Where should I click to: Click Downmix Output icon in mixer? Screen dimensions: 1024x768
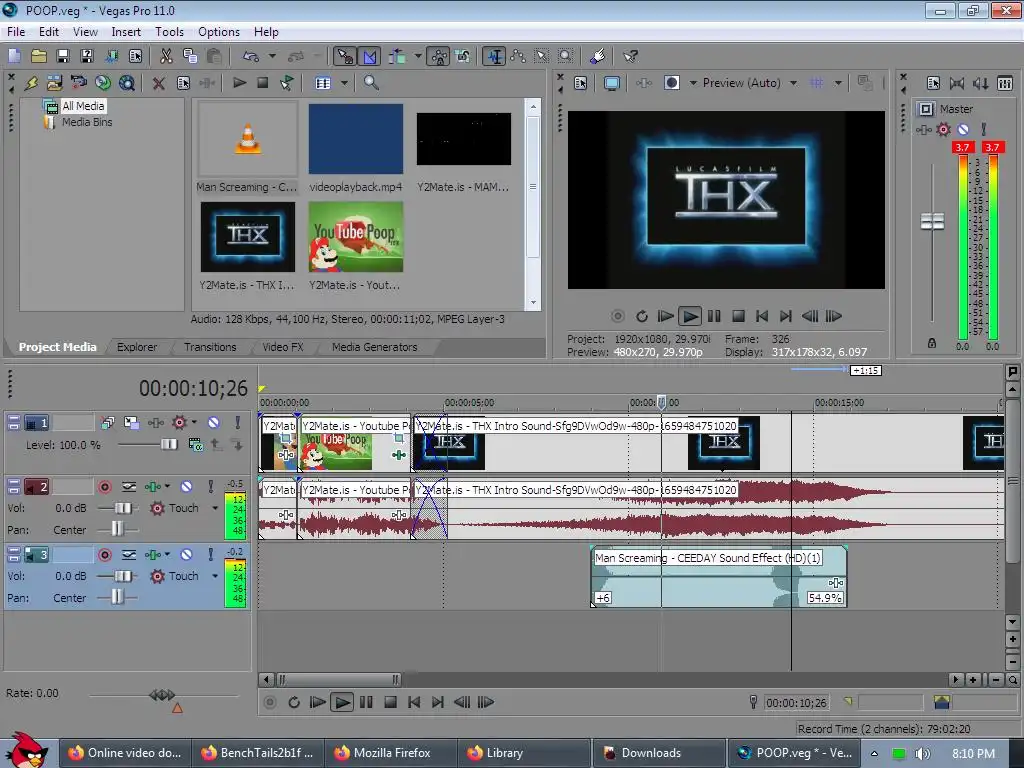pos(957,83)
